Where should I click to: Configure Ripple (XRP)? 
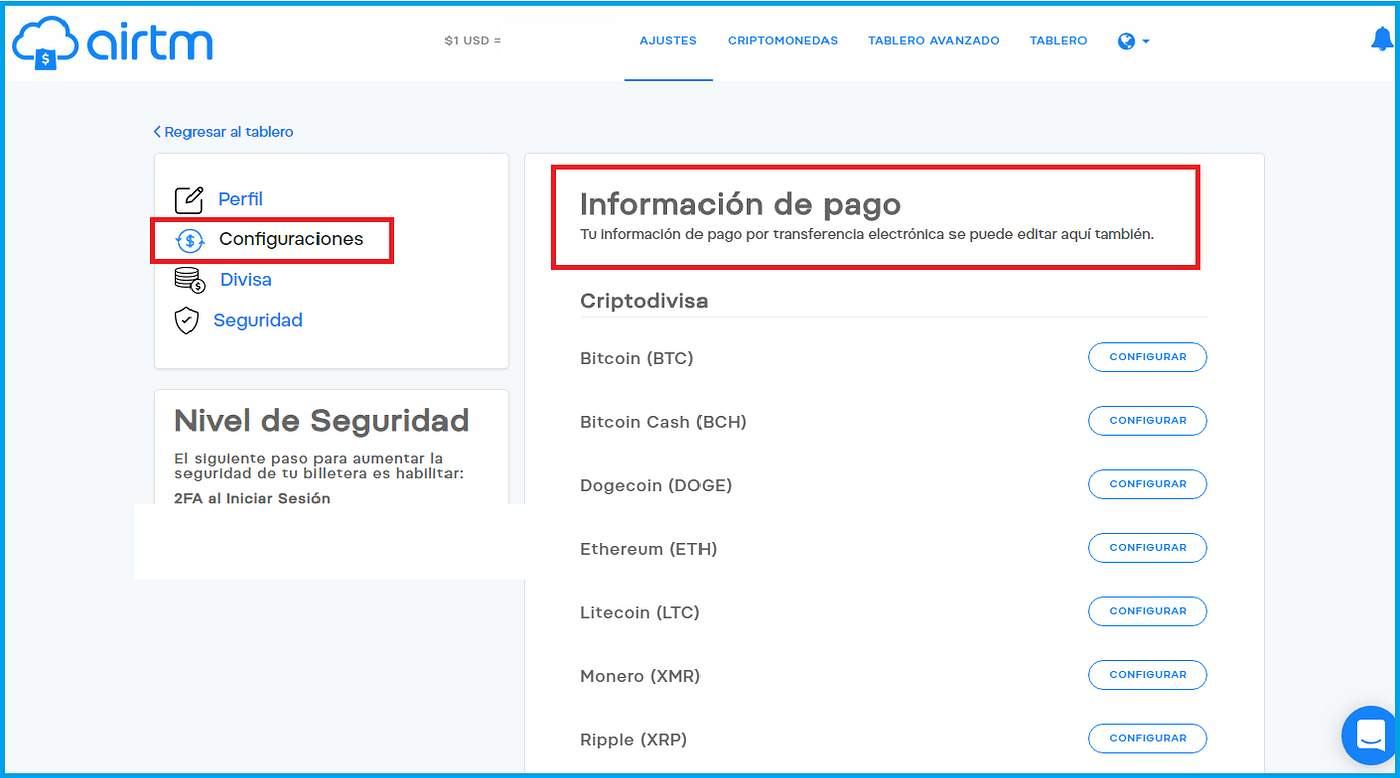[x=1147, y=738]
